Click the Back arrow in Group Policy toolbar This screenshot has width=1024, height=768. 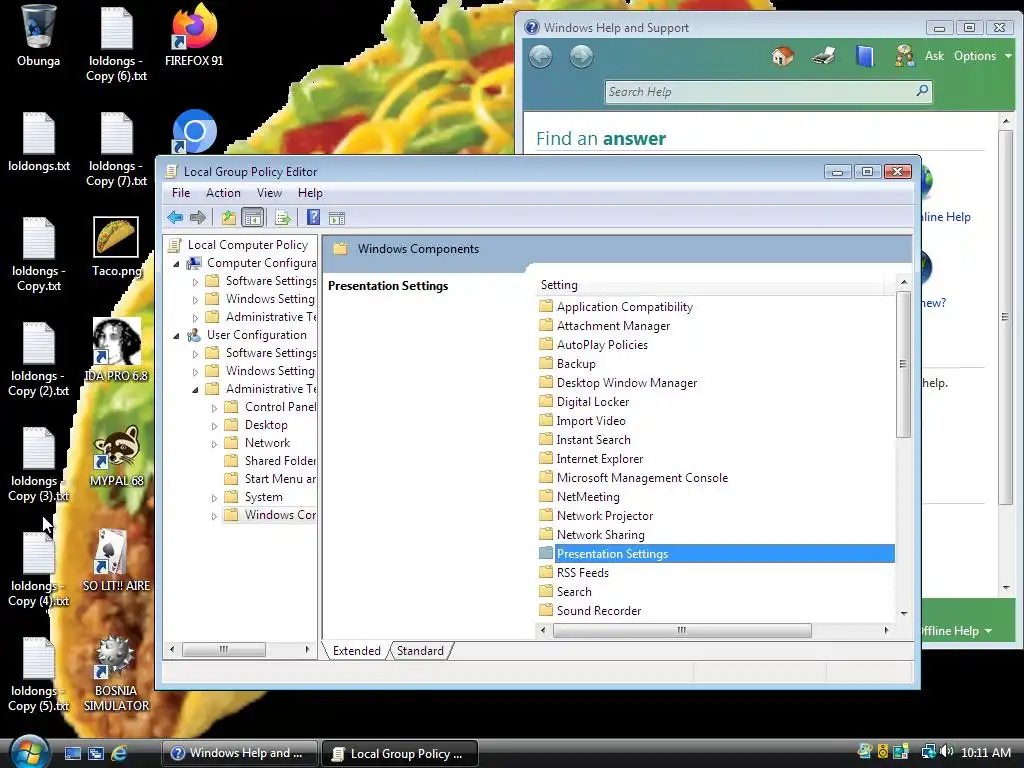[x=174, y=217]
